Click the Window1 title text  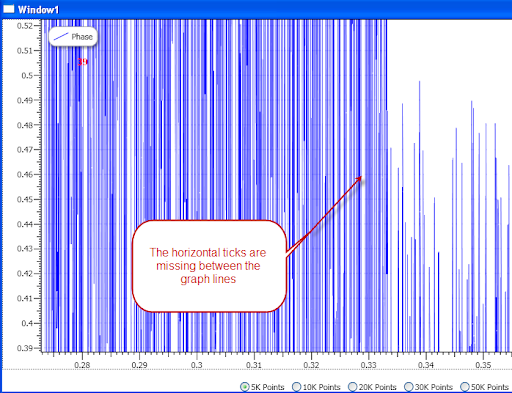pyautogui.click(x=38, y=10)
